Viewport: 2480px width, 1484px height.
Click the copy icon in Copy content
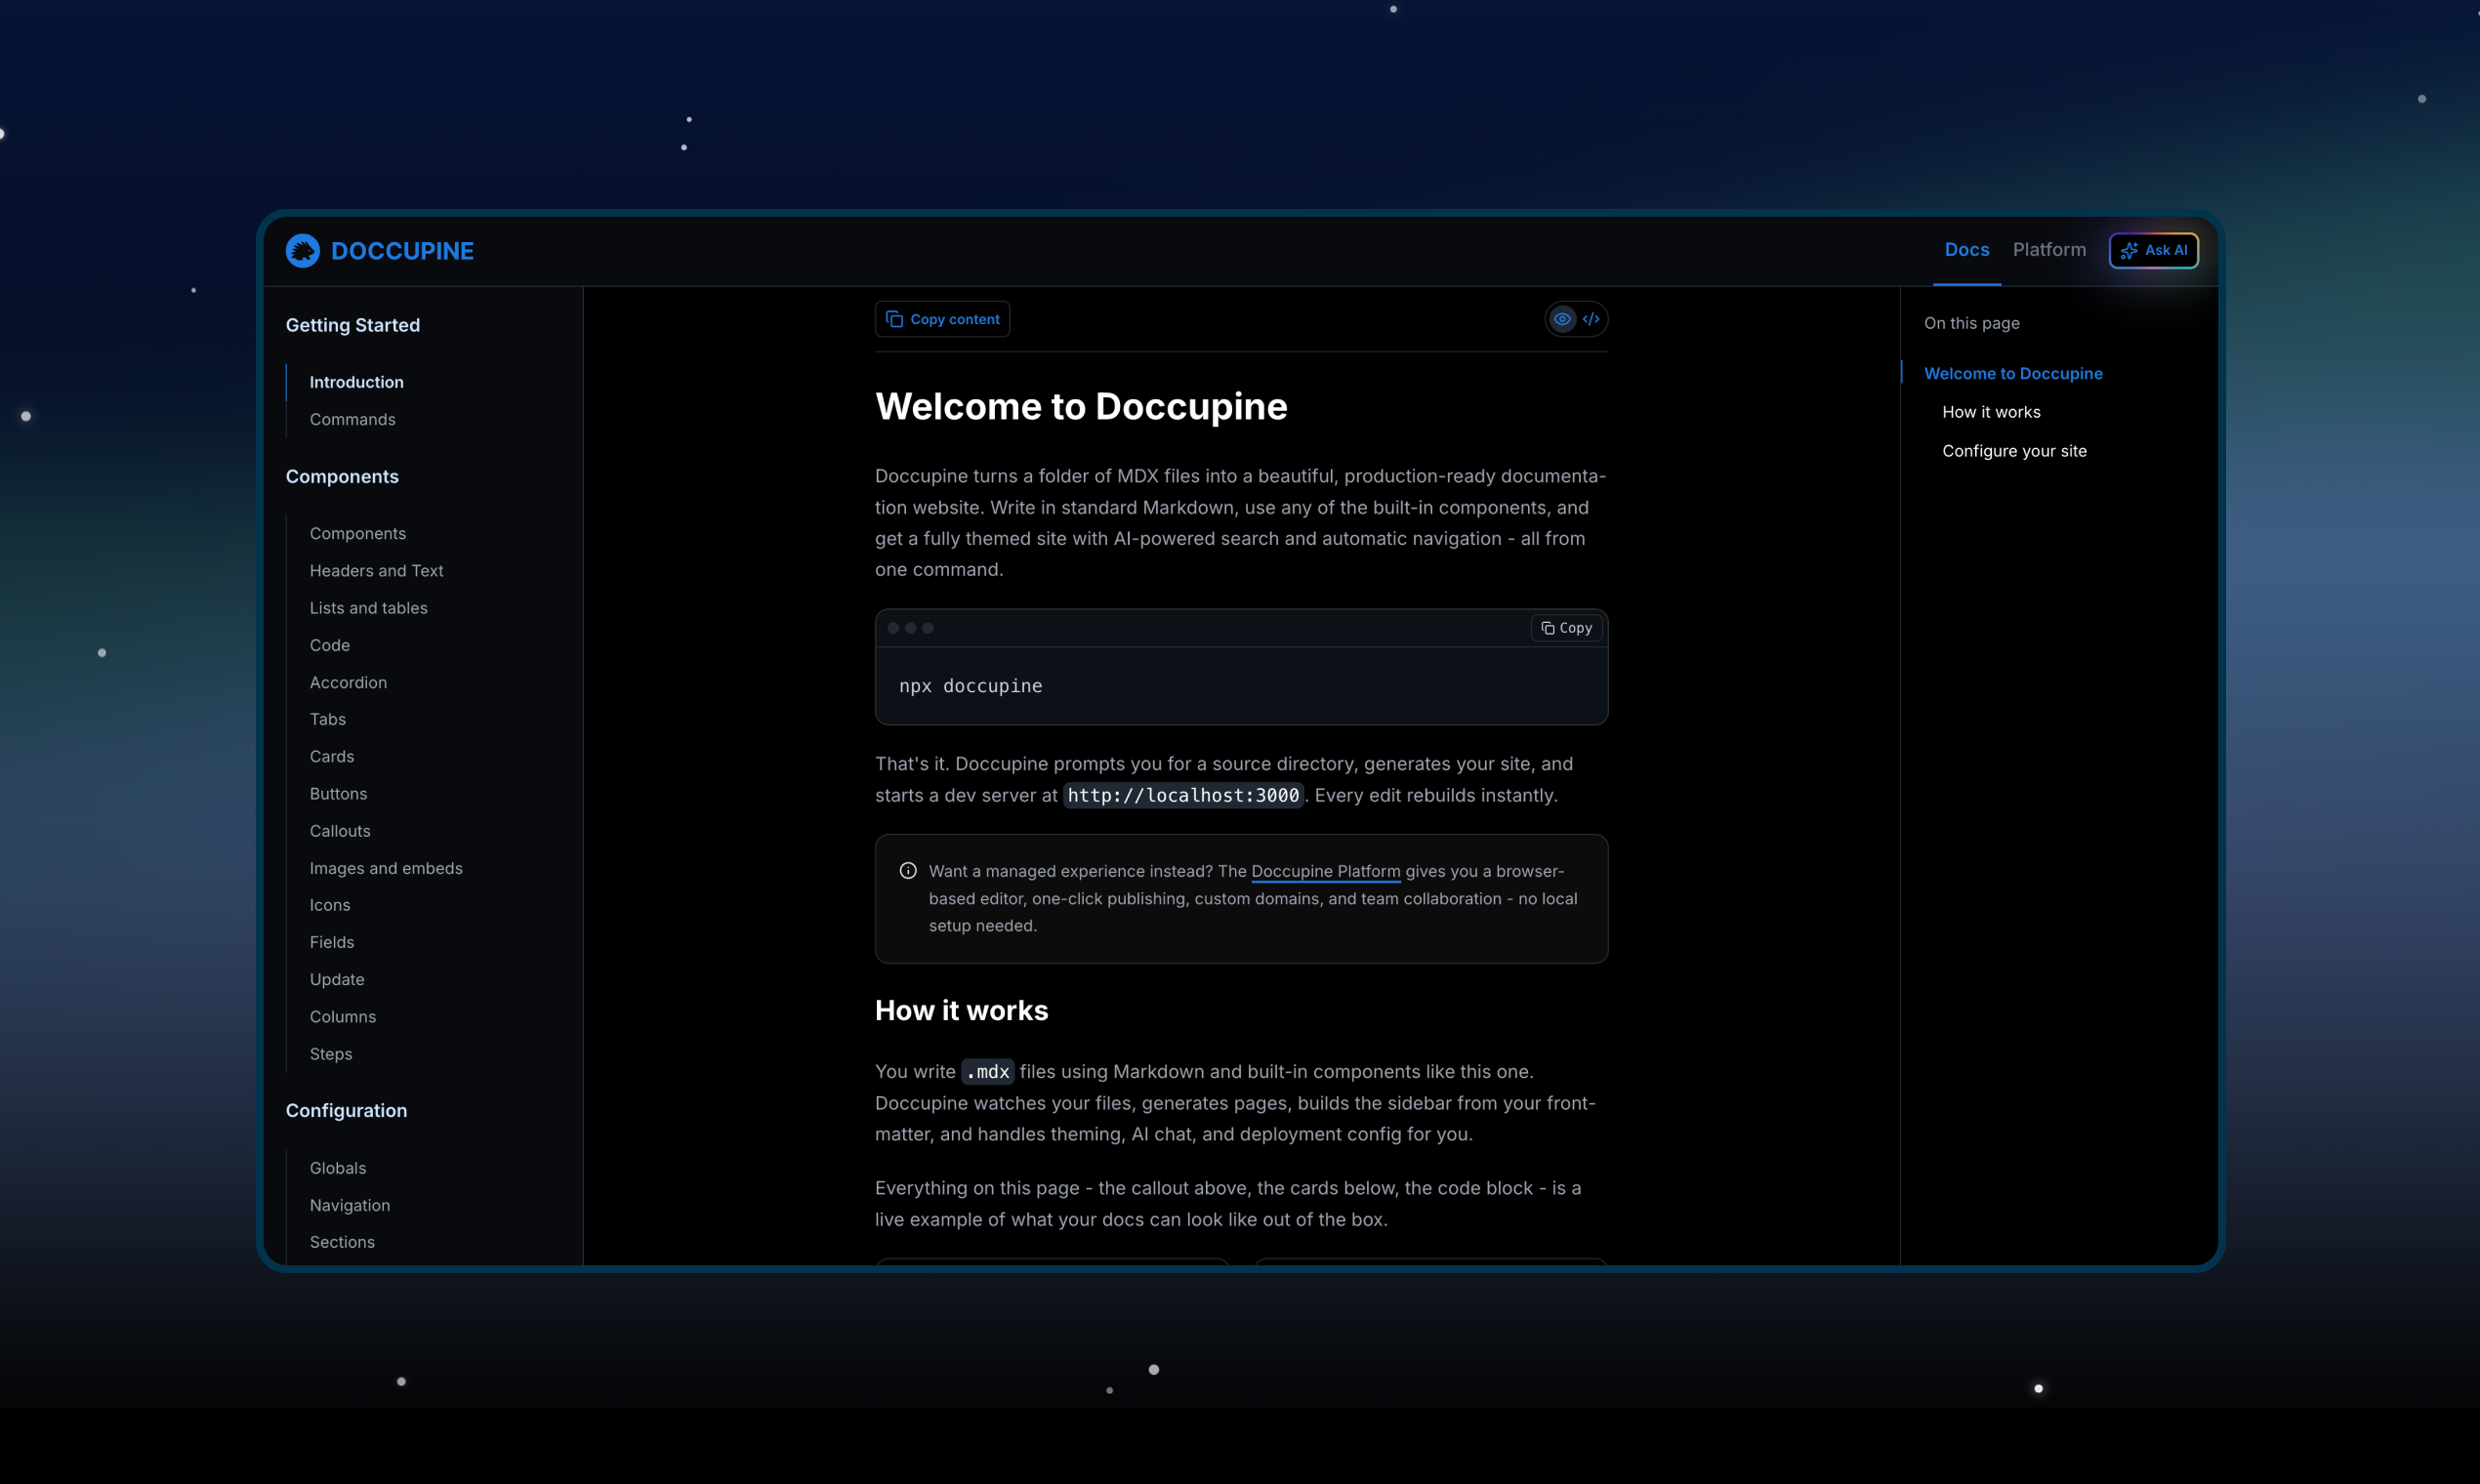click(894, 319)
